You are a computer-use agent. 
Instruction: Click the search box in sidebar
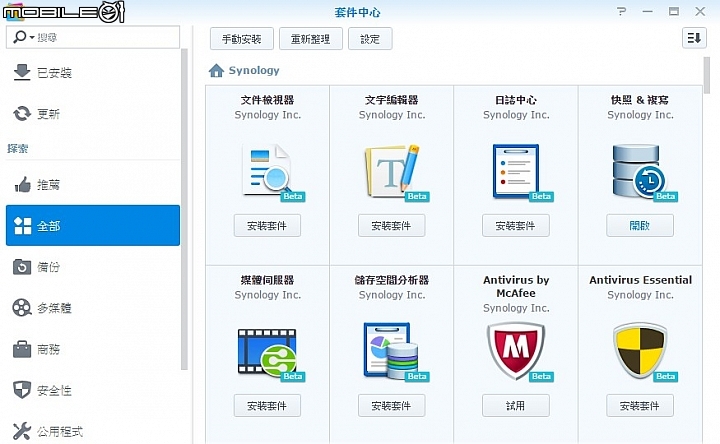click(x=93, y=37)
